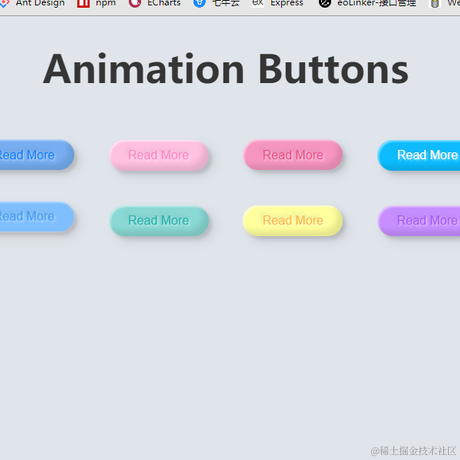This screenshot has width=460, height=460.
Task: Click the Ant Design bookmark favicon
Action: click(x=4, y=3)
